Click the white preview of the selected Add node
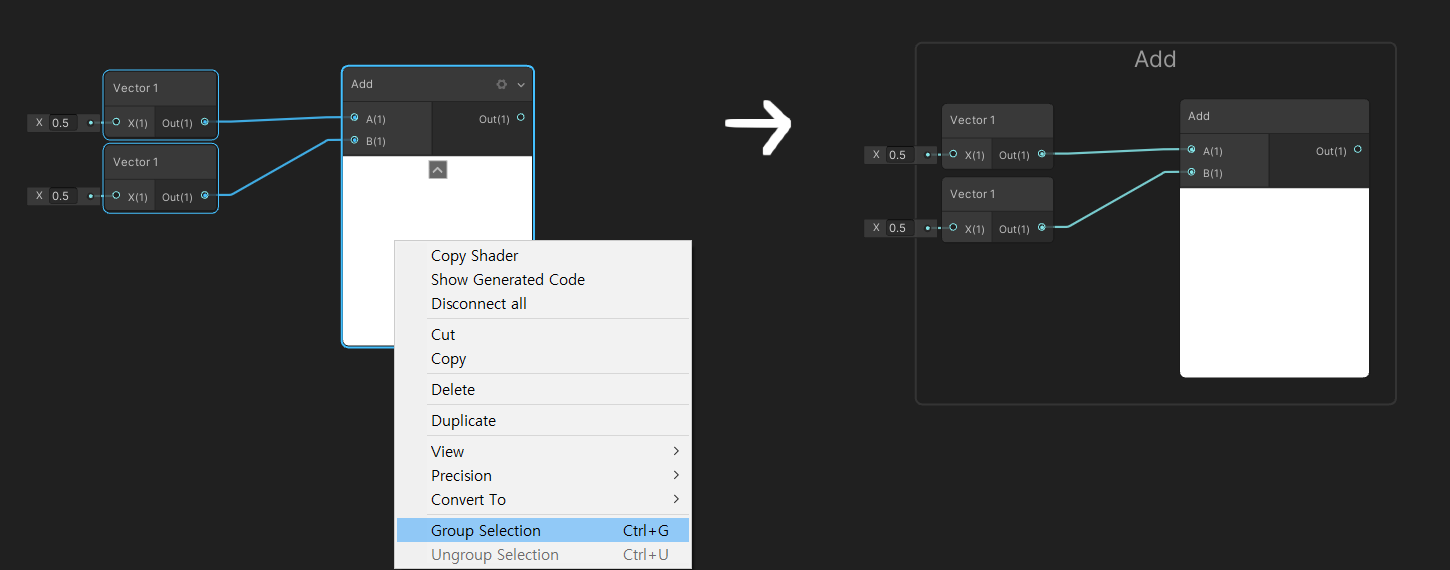The image size is (1450, 570). 438,250
